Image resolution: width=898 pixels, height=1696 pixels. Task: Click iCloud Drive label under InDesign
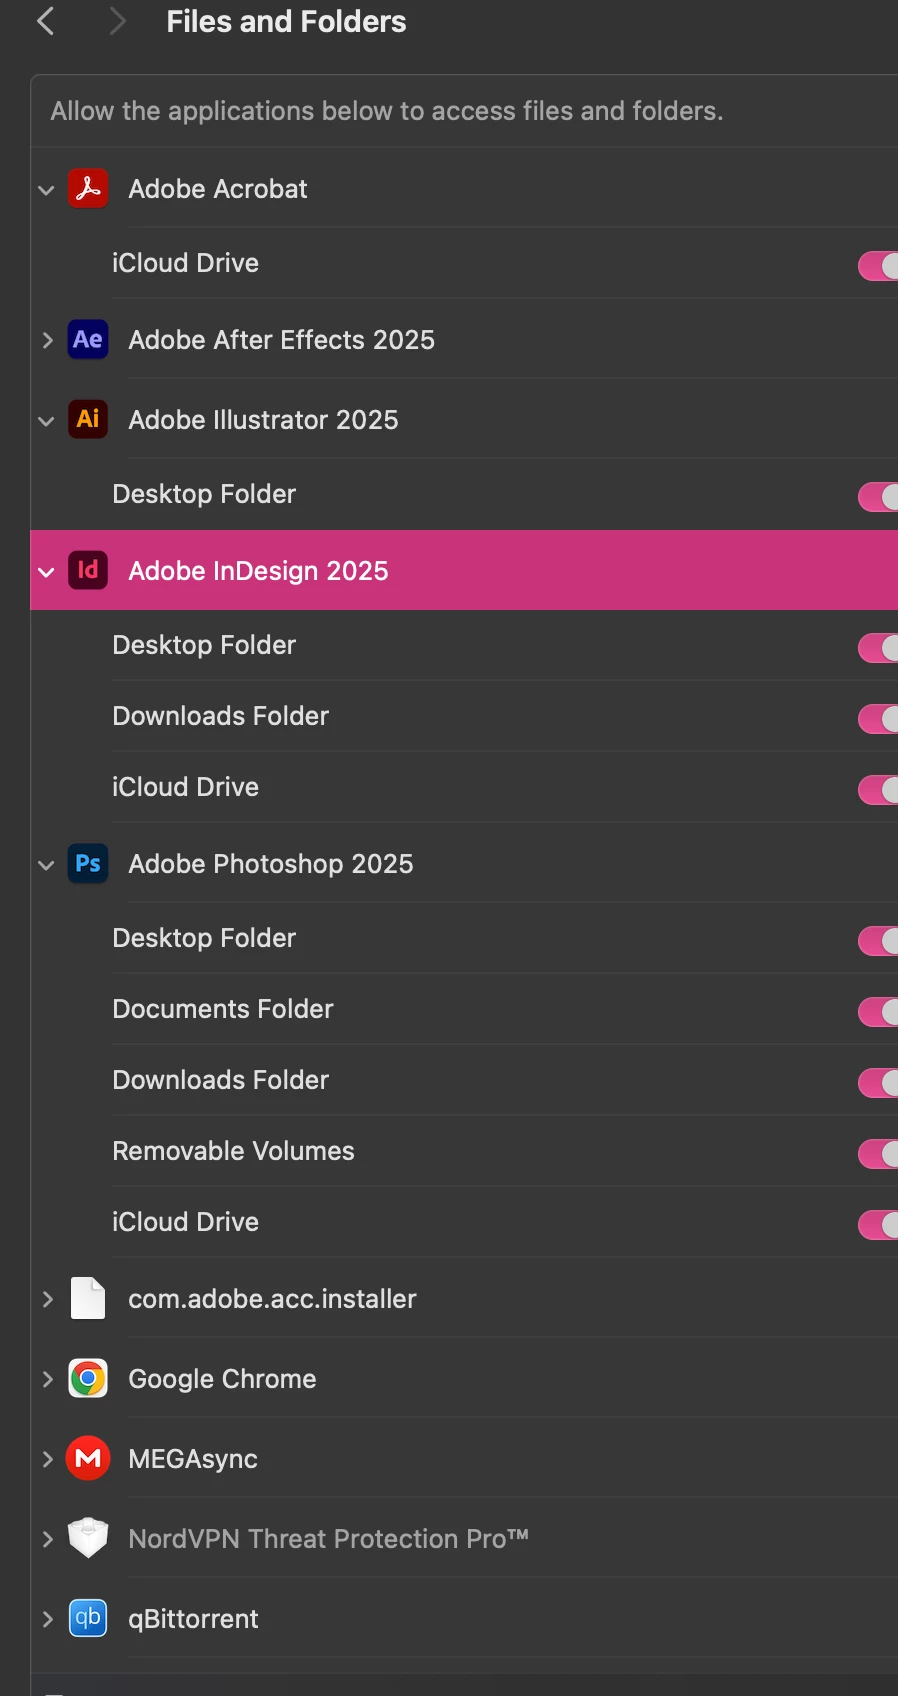185,787
